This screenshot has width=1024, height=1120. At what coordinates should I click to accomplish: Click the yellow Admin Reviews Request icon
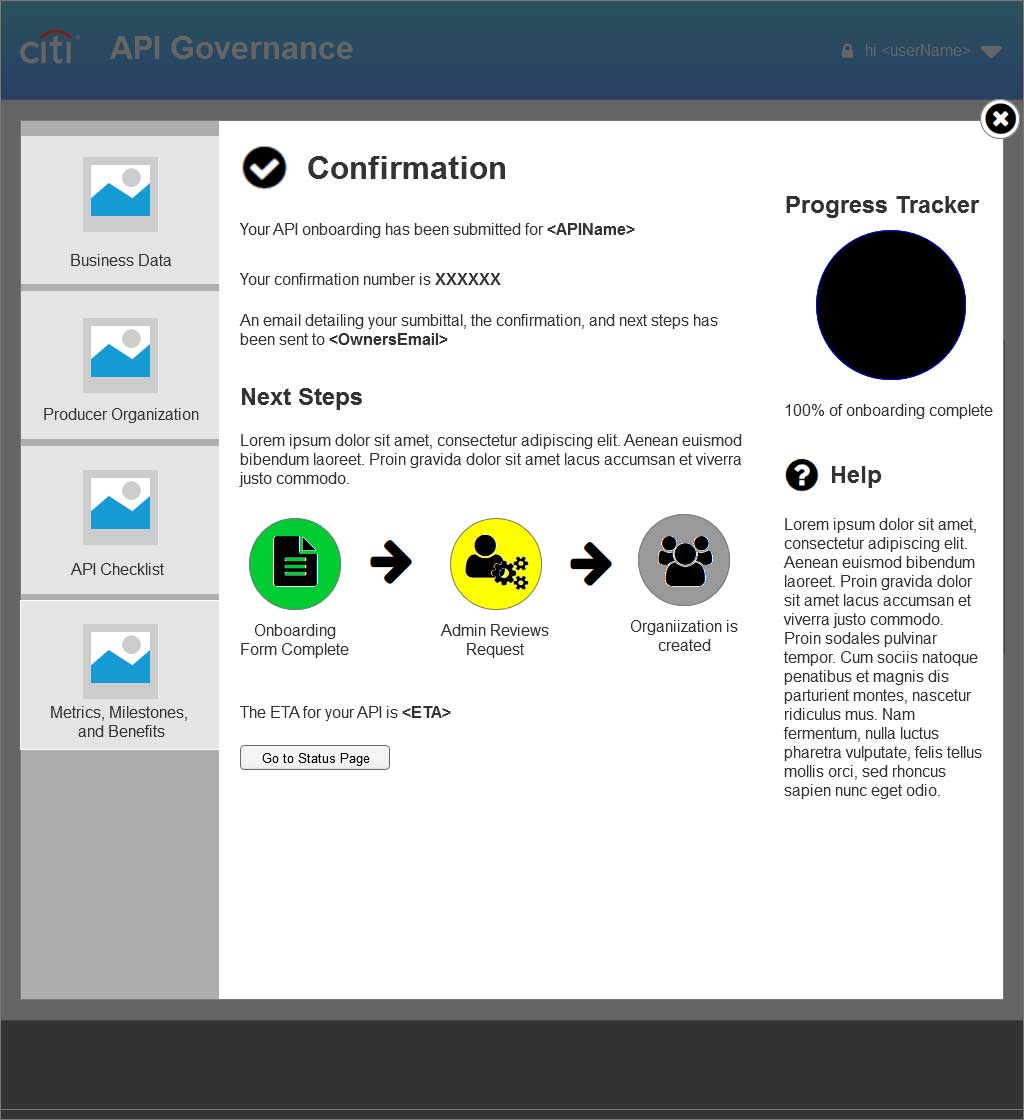496,564
